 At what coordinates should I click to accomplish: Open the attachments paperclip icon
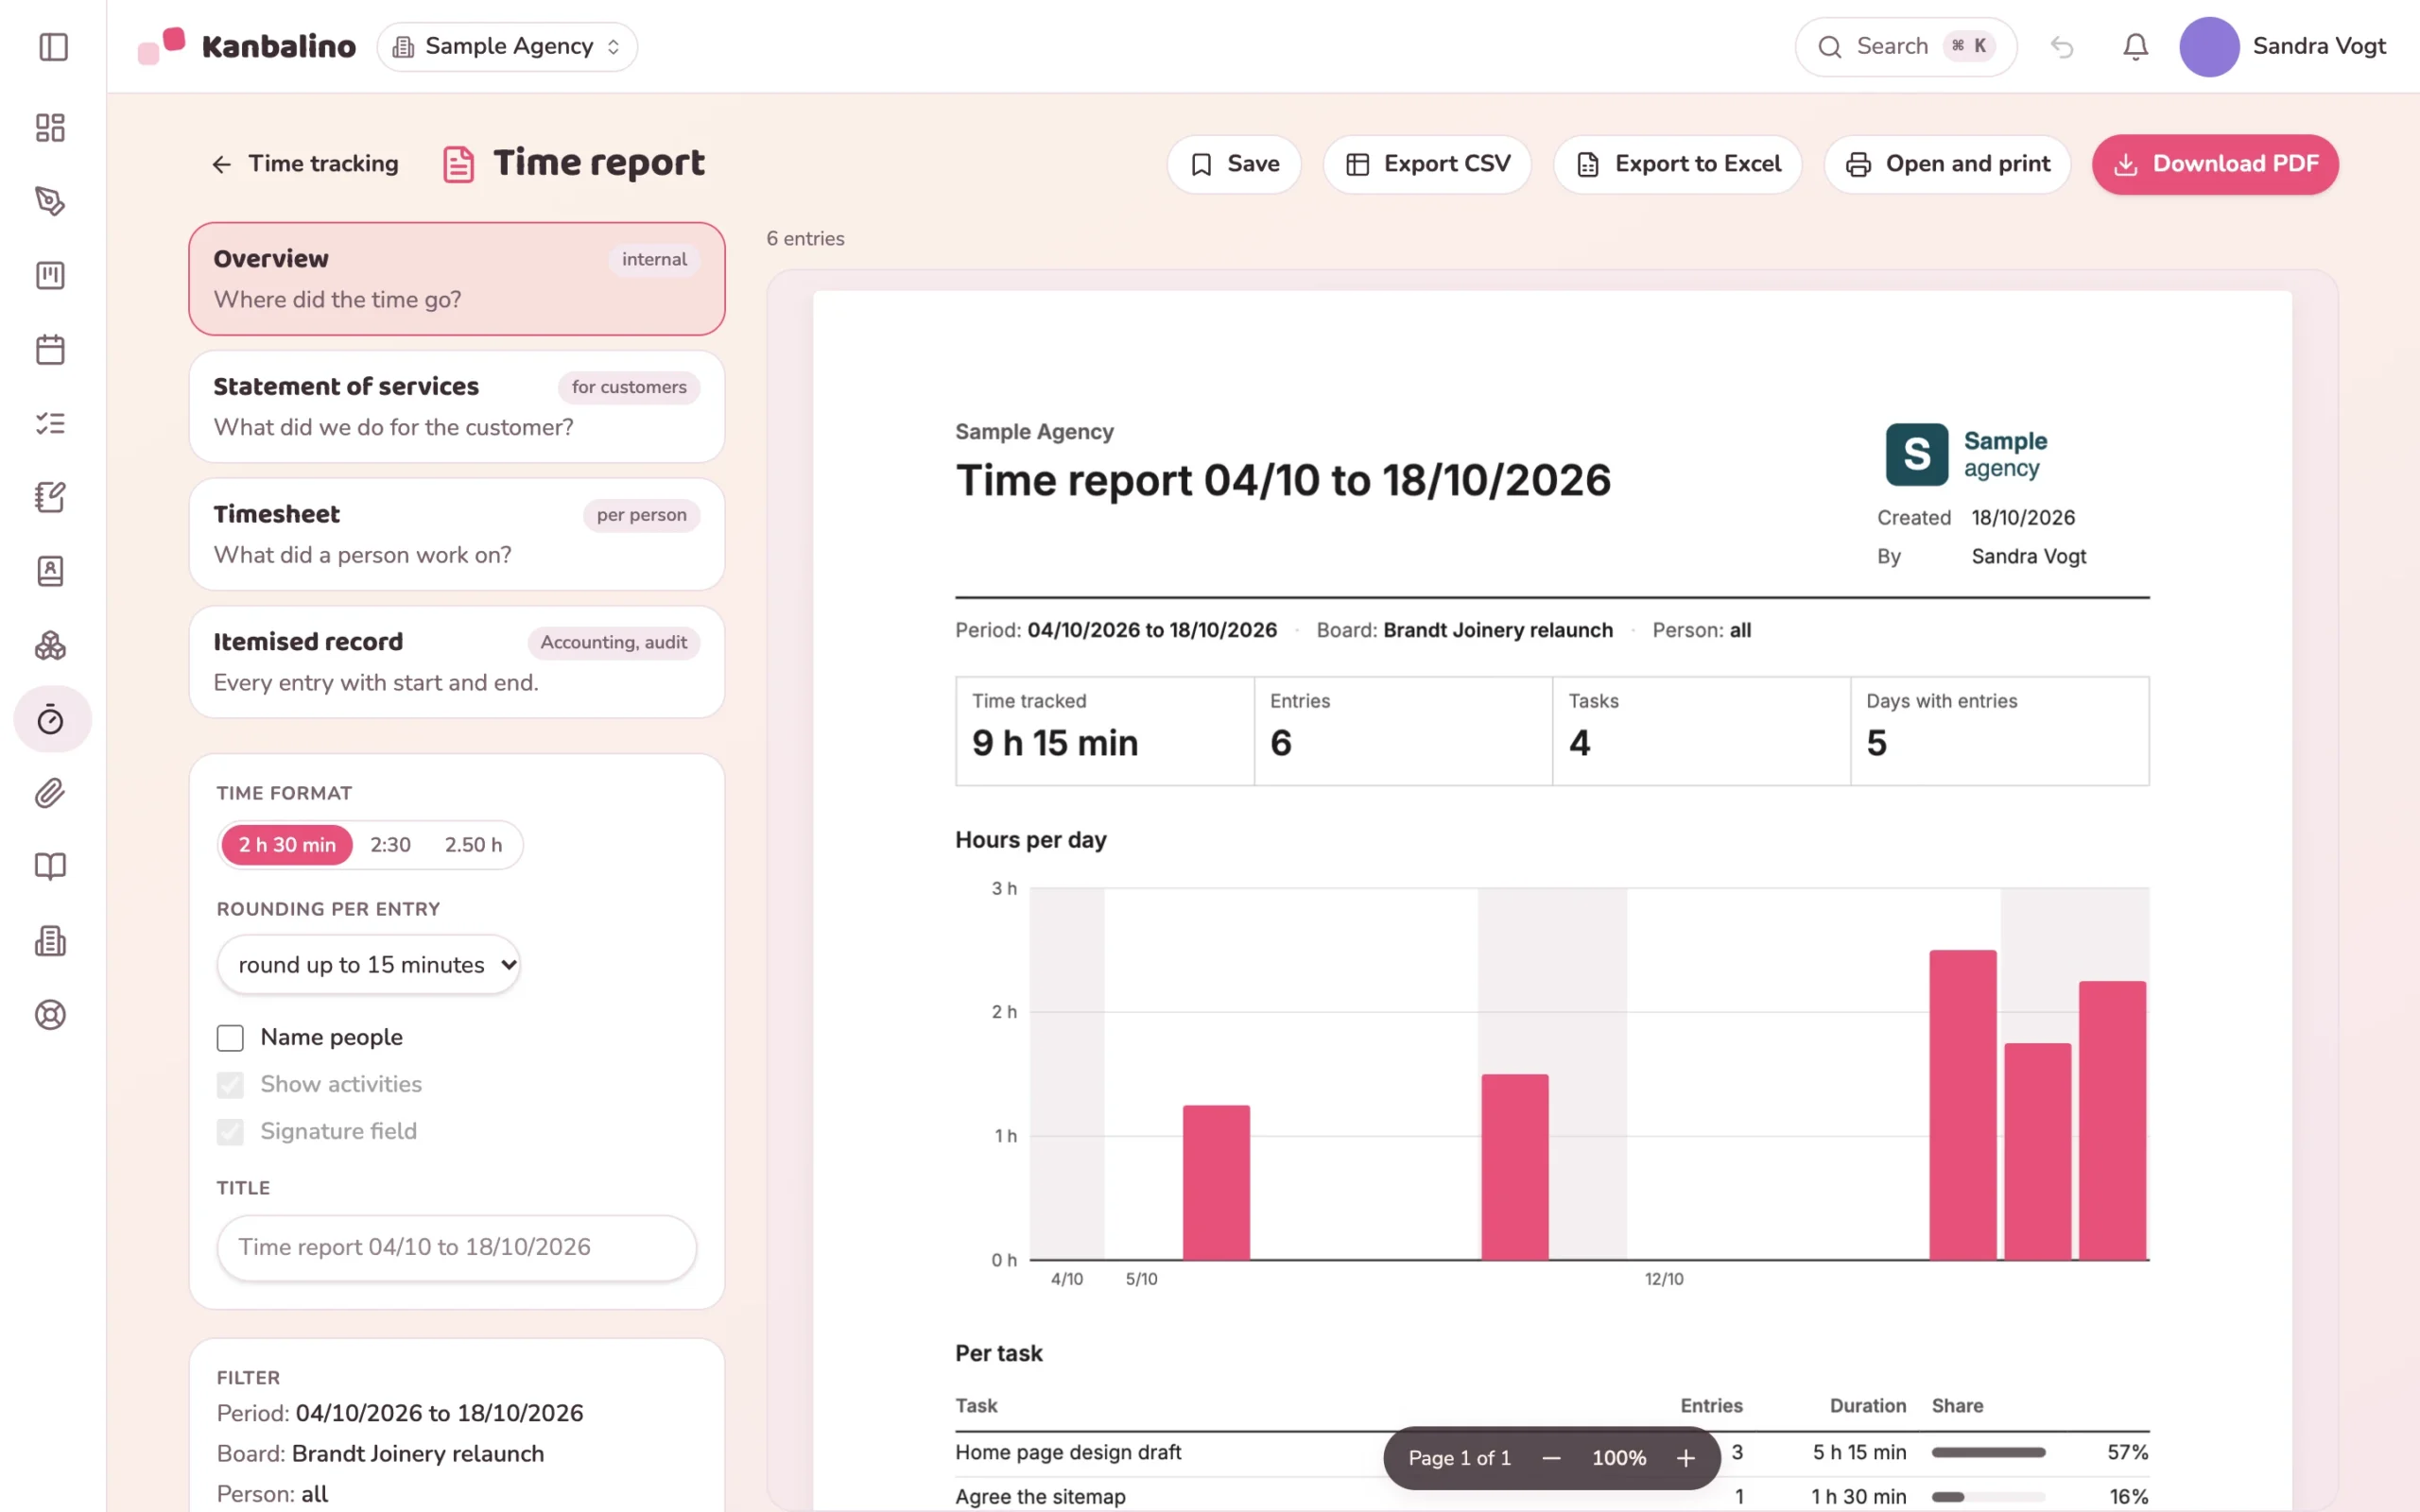[x=50, y=793]
